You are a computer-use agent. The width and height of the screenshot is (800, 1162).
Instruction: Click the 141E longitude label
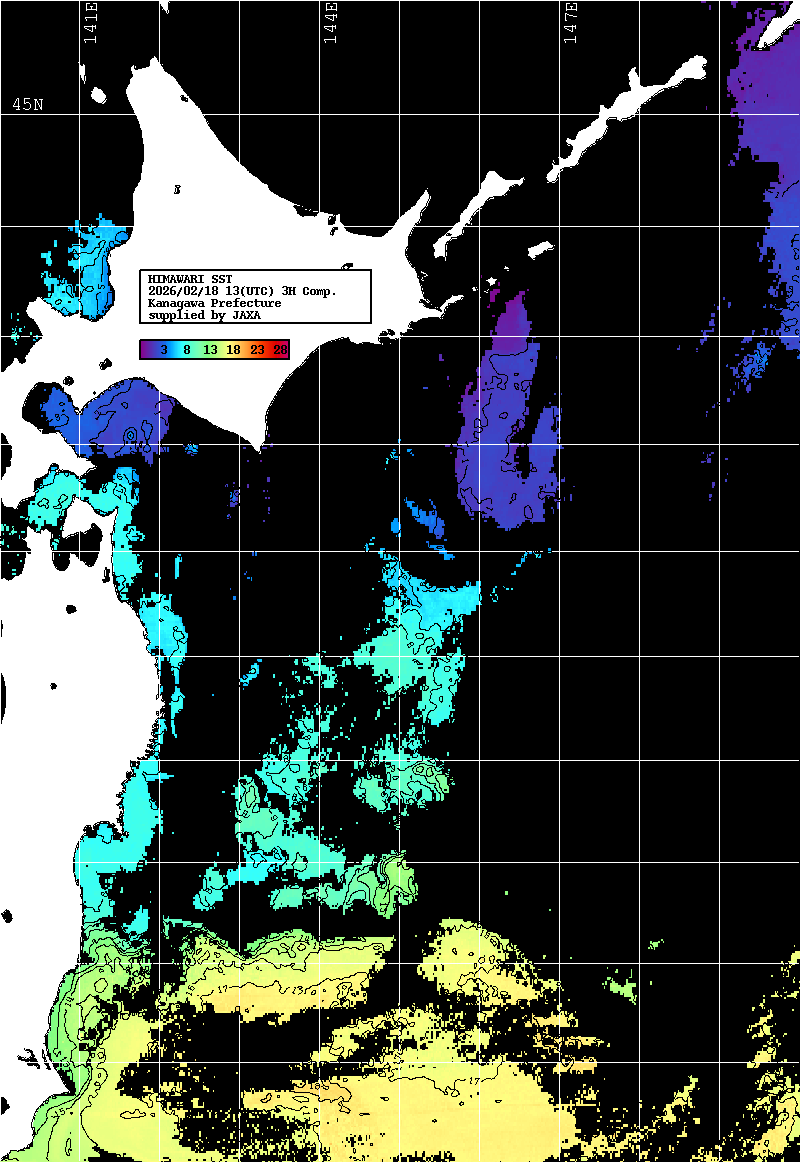90,23
